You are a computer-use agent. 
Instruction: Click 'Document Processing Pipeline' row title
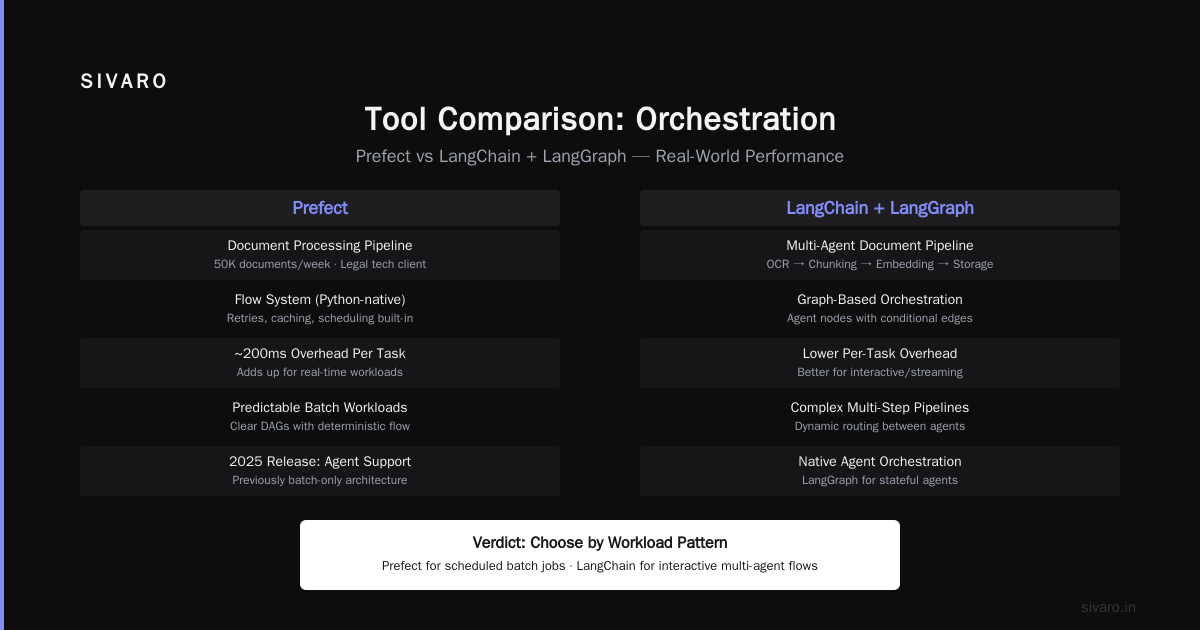320,245
